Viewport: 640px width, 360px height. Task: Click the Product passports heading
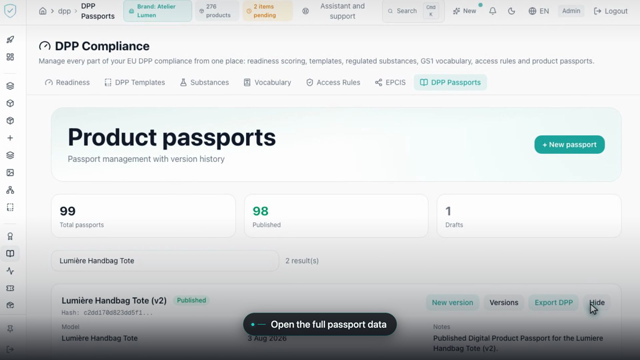tap(172, 137)
